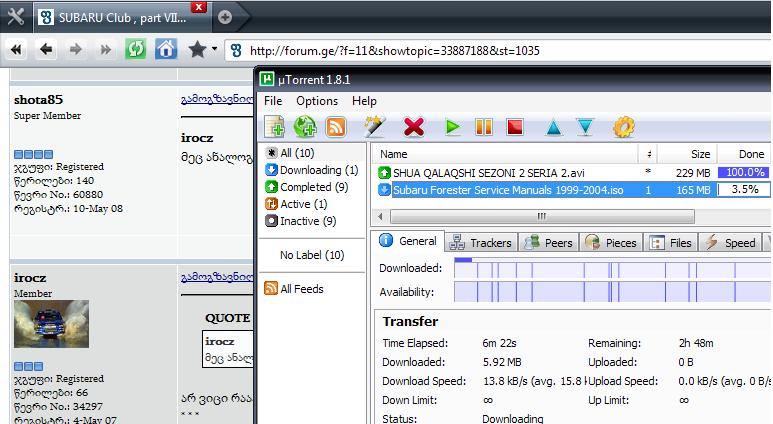This screenshot has width=773, height=424.
Task: Remove selected torrent red X icon
Action: [414, 127]
